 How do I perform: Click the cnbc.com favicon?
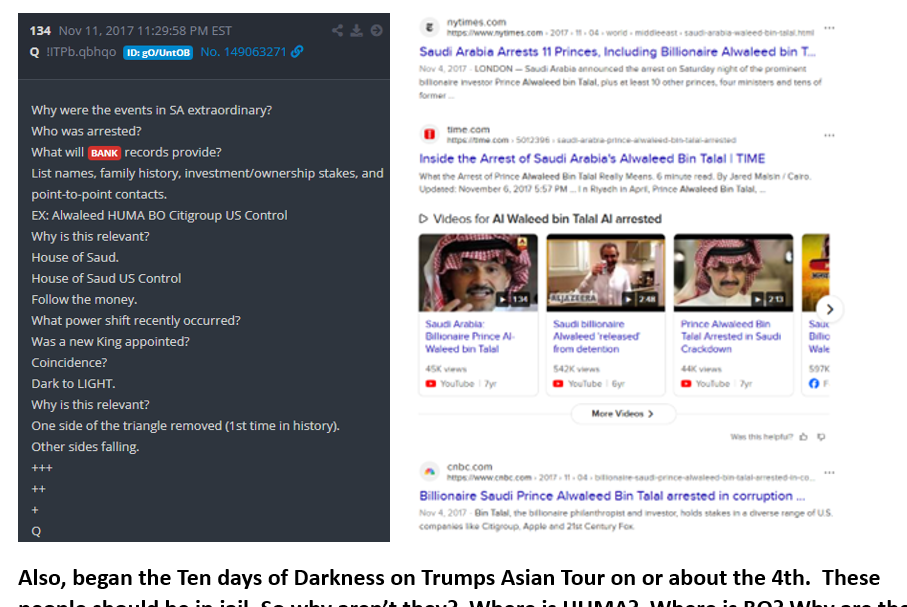tap(429, 472)
